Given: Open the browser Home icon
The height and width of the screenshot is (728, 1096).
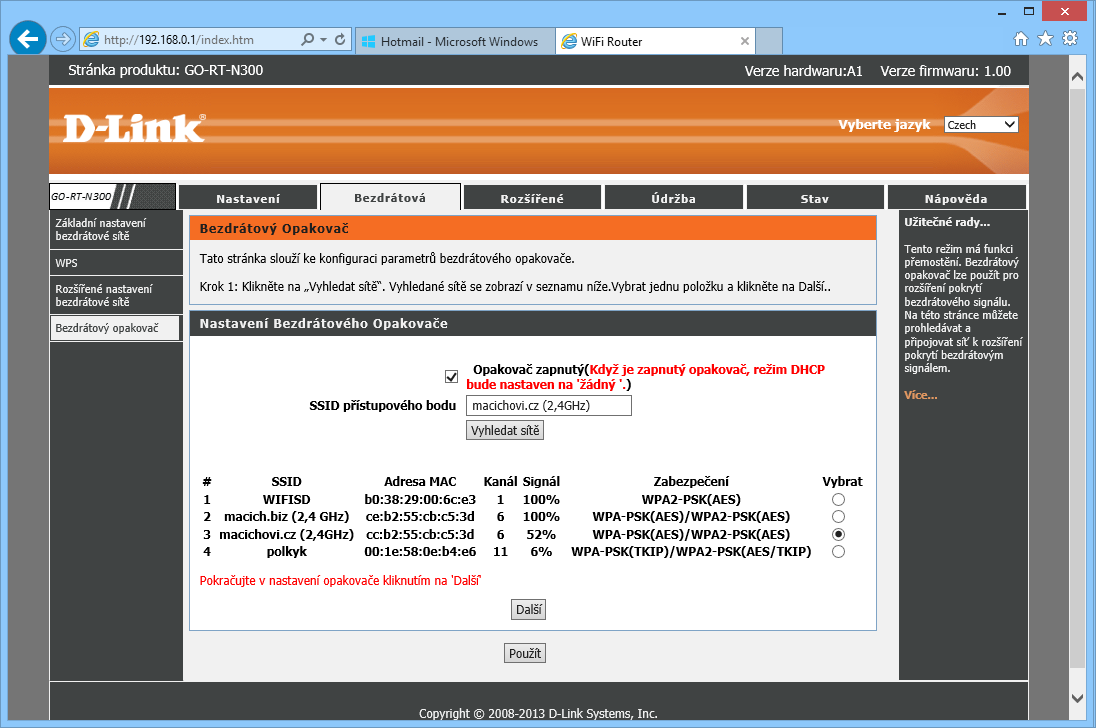Looking at the screenshot, I should tap(1021, 39).
